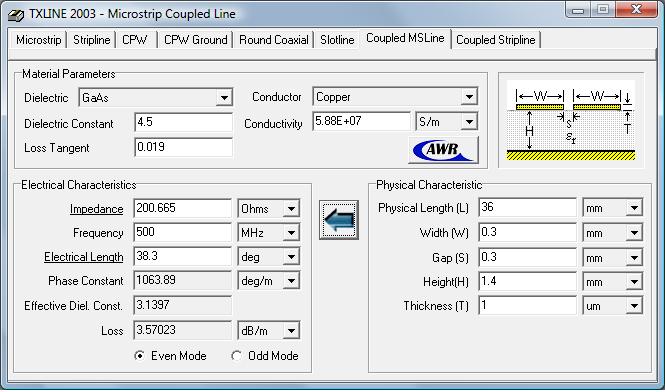Click the Frequency field 500

tap(182, 232)
